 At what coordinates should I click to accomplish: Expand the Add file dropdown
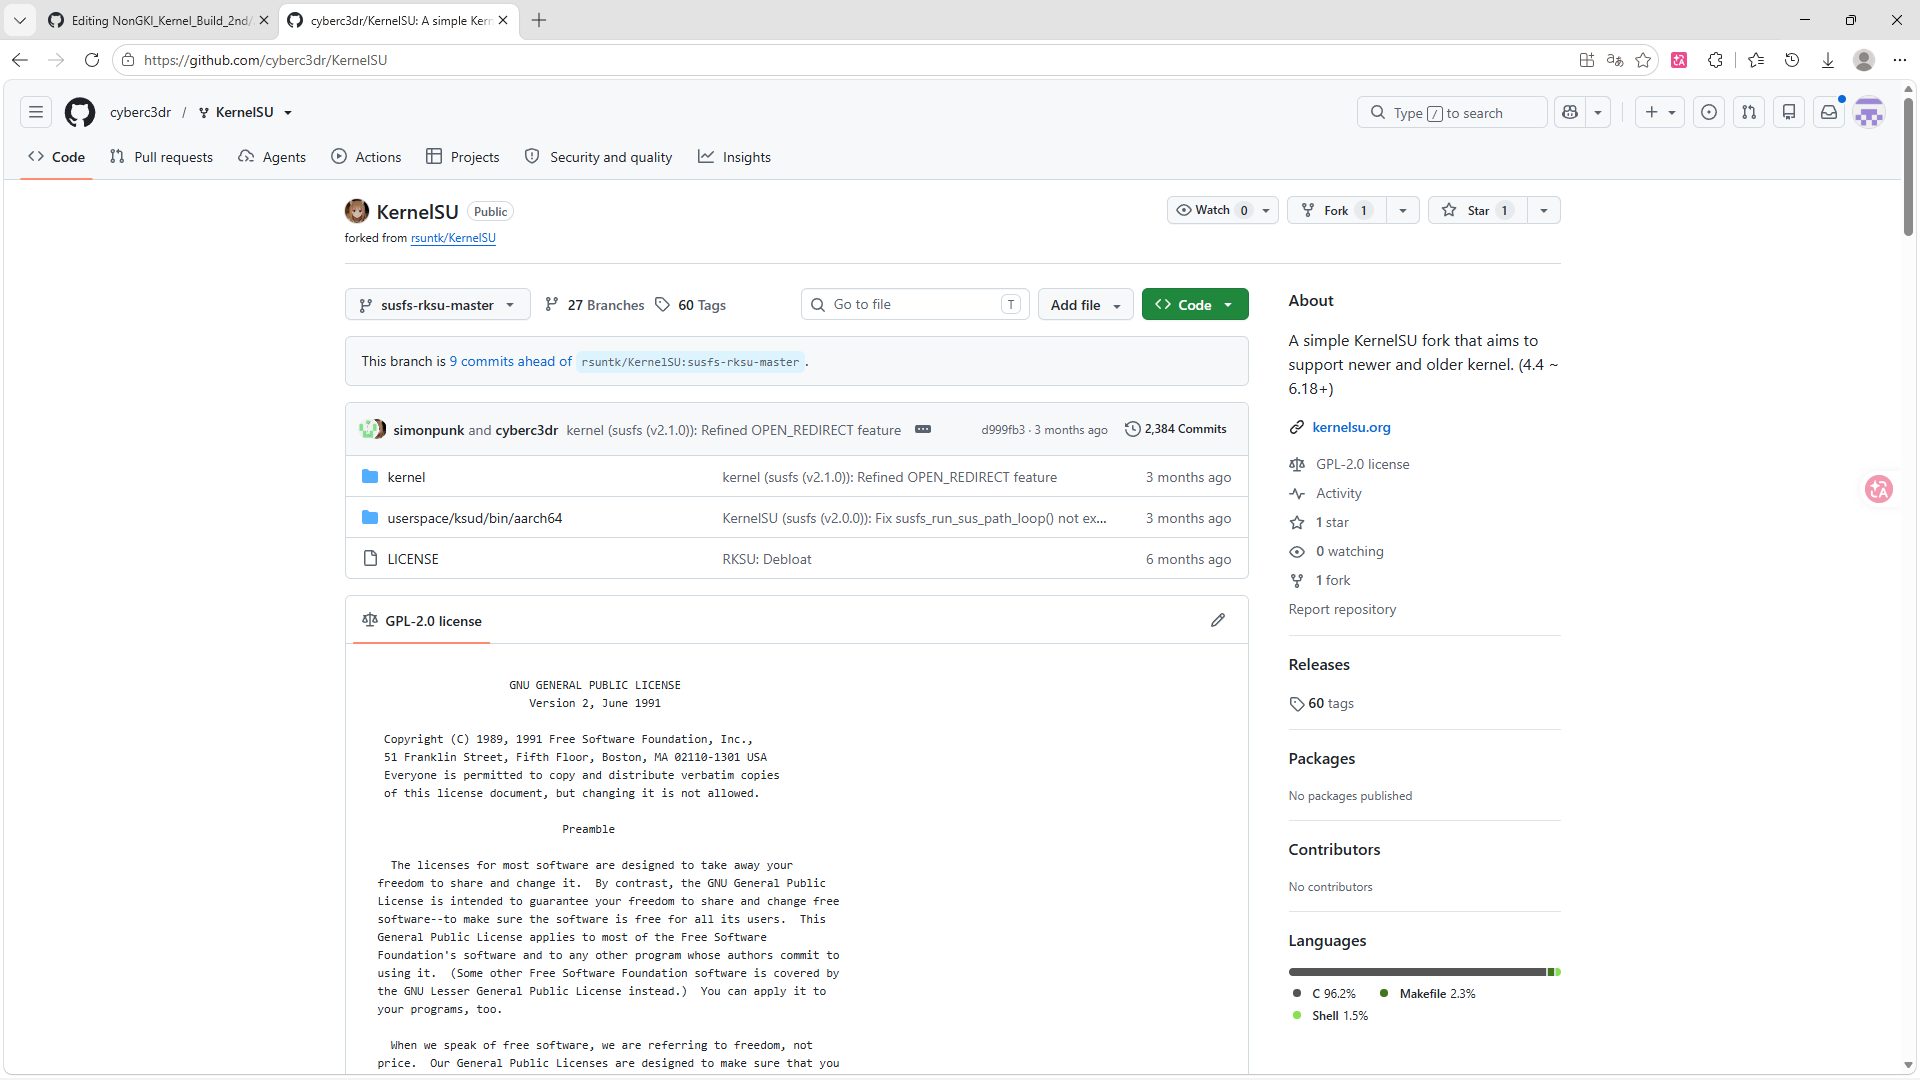point(1086,305)
